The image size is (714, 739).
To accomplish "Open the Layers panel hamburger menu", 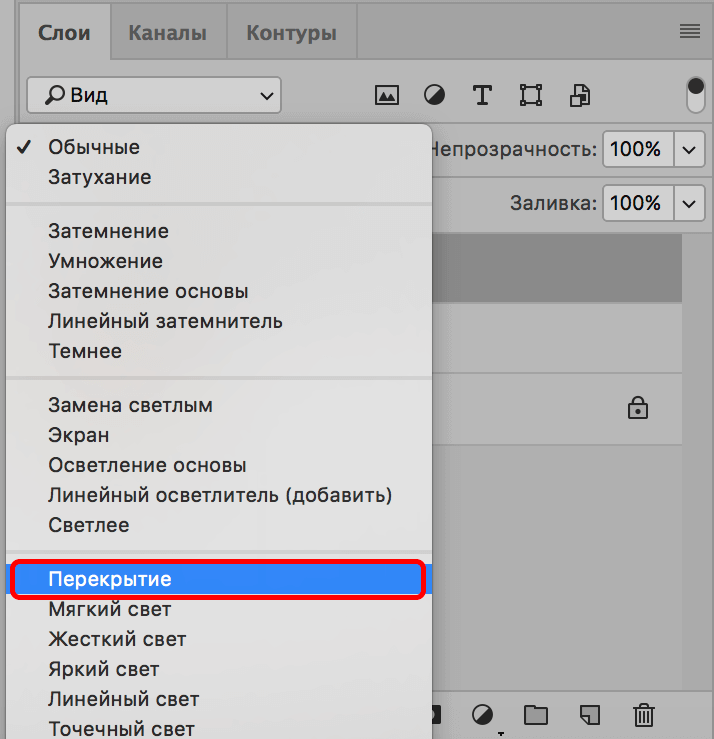I will click(x=690, y=31).
